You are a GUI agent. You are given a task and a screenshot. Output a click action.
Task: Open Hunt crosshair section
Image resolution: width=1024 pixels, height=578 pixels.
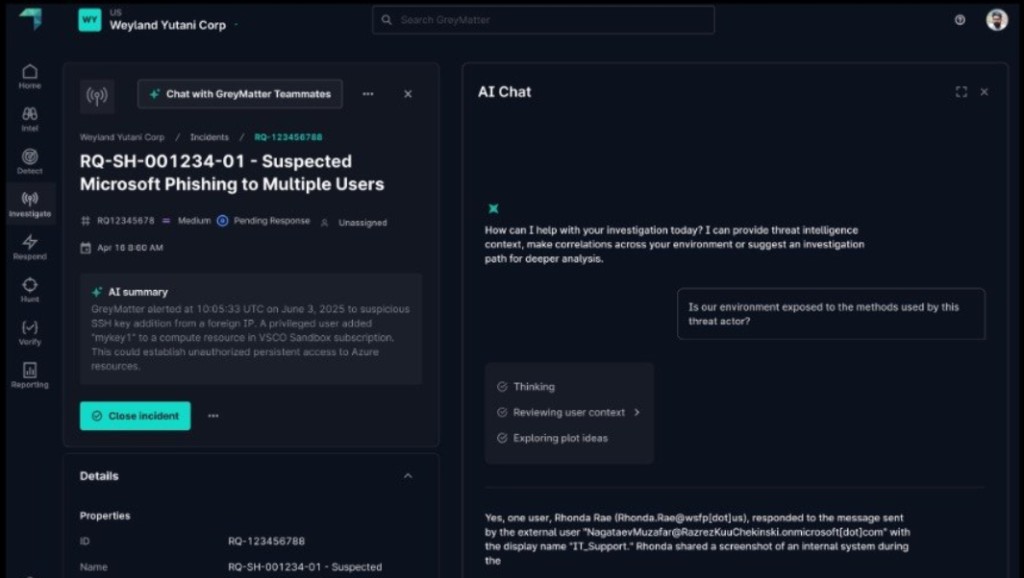[x=29, y=290]
